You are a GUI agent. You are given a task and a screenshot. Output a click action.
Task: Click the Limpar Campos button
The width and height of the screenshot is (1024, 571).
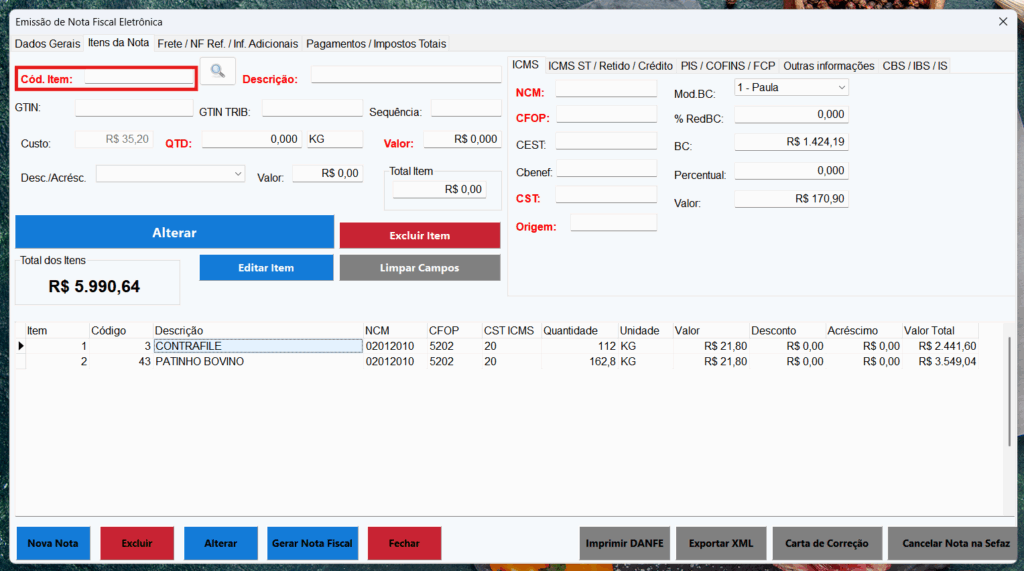coord(419,268)
